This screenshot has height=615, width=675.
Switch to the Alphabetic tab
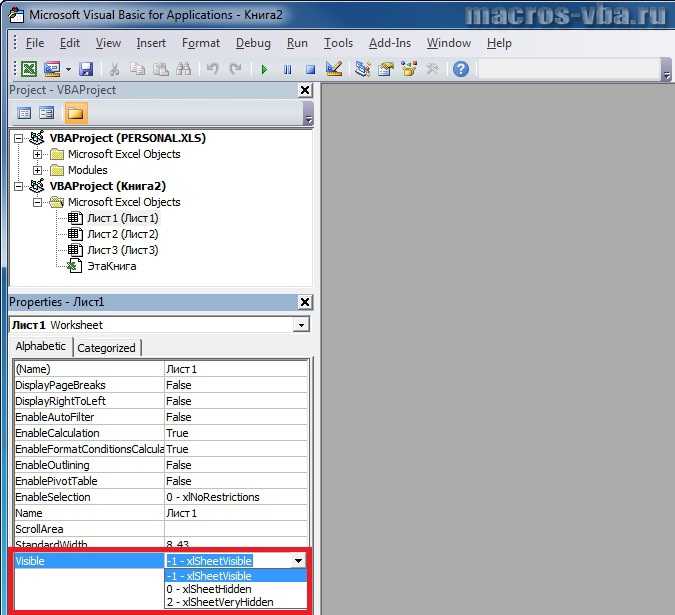[41, 346]
